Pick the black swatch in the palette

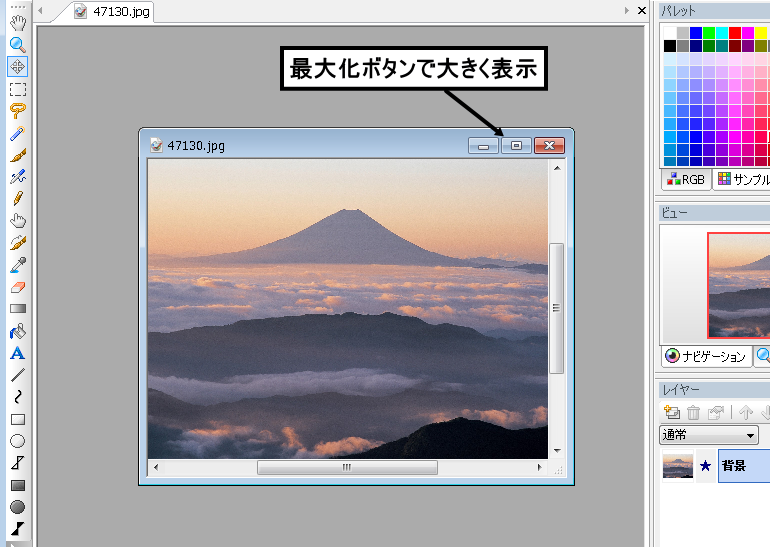(670, 46)
